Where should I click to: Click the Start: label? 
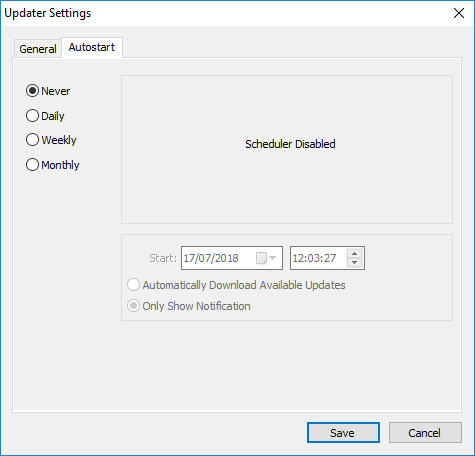coord(163,258)
